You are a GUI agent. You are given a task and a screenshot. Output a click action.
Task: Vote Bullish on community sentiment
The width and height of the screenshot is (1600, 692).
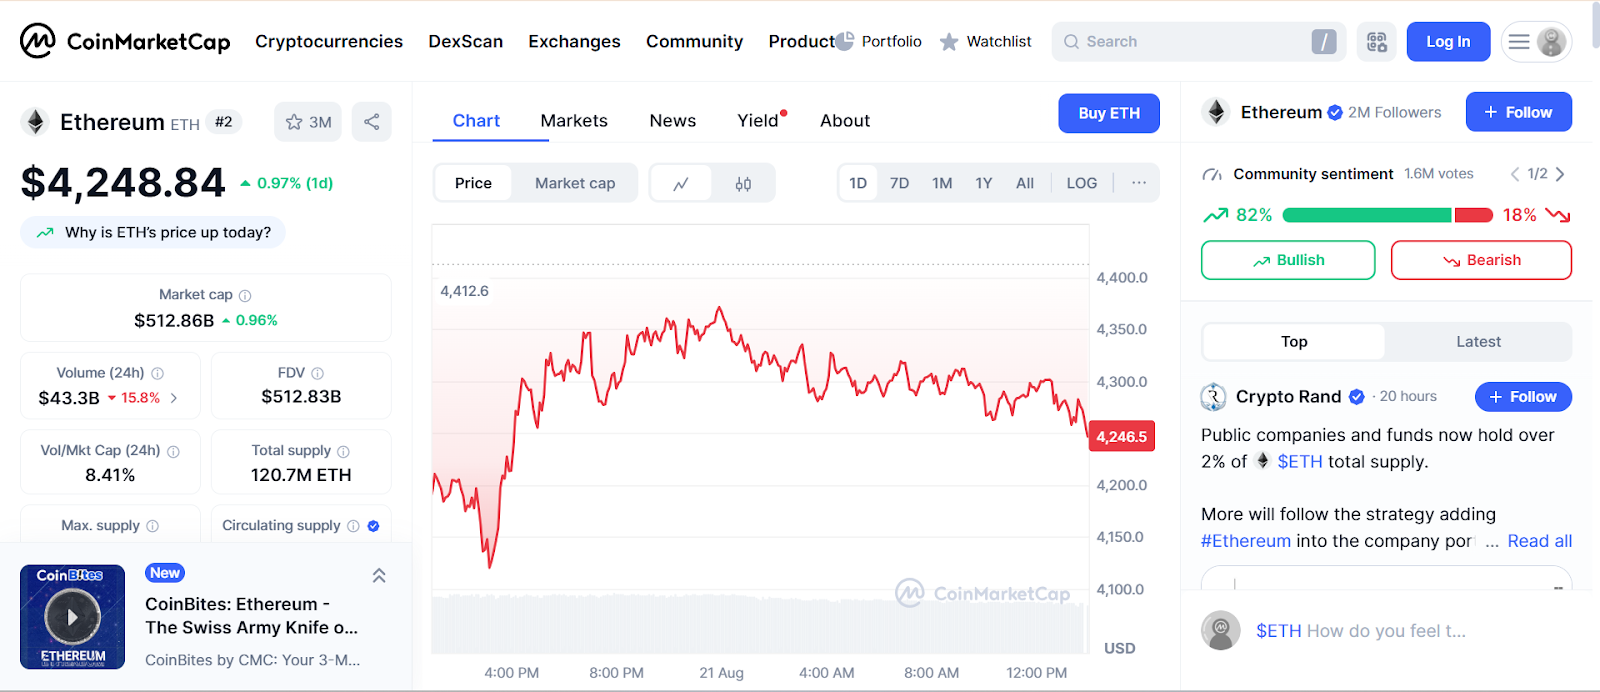[x=1288, y=260]
